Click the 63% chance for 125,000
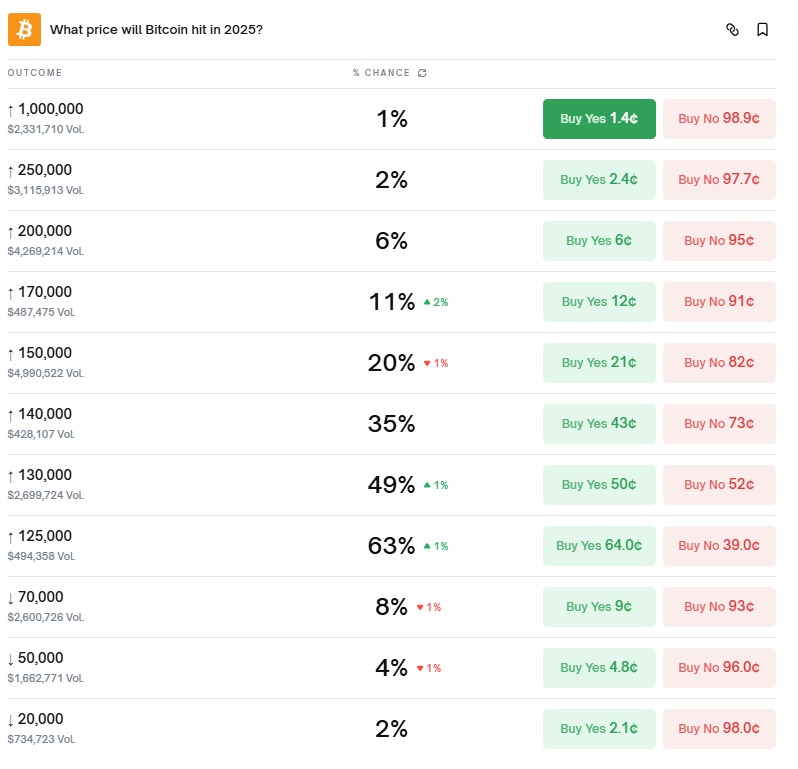The width and height of the screenshot is (798, 769). pyautogui.click(x=391, y=546)
